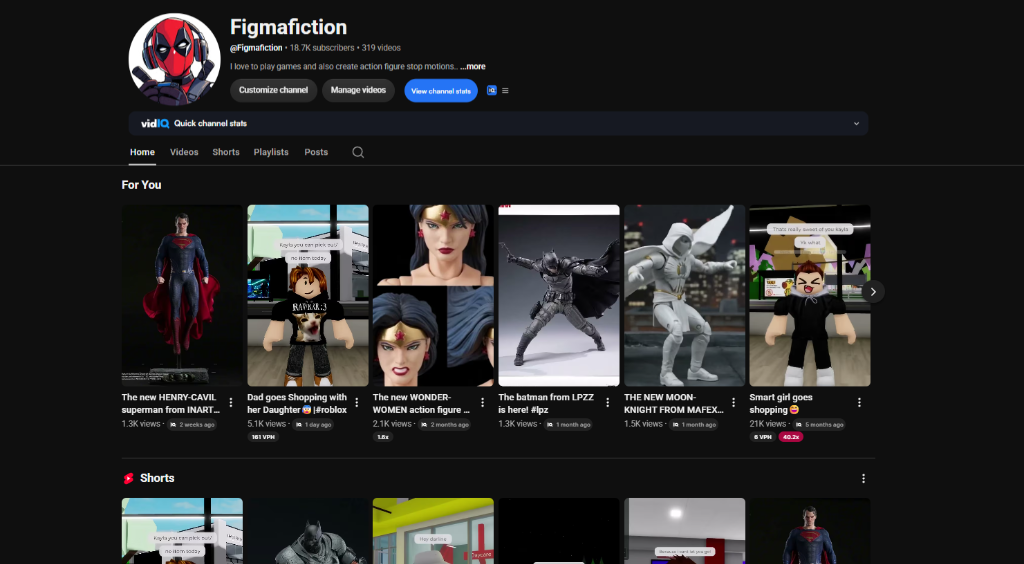This screenshot has height=564, width=1024.
Task: Click the @Figmafiction channel handle
Action: [x=256, y=48]
